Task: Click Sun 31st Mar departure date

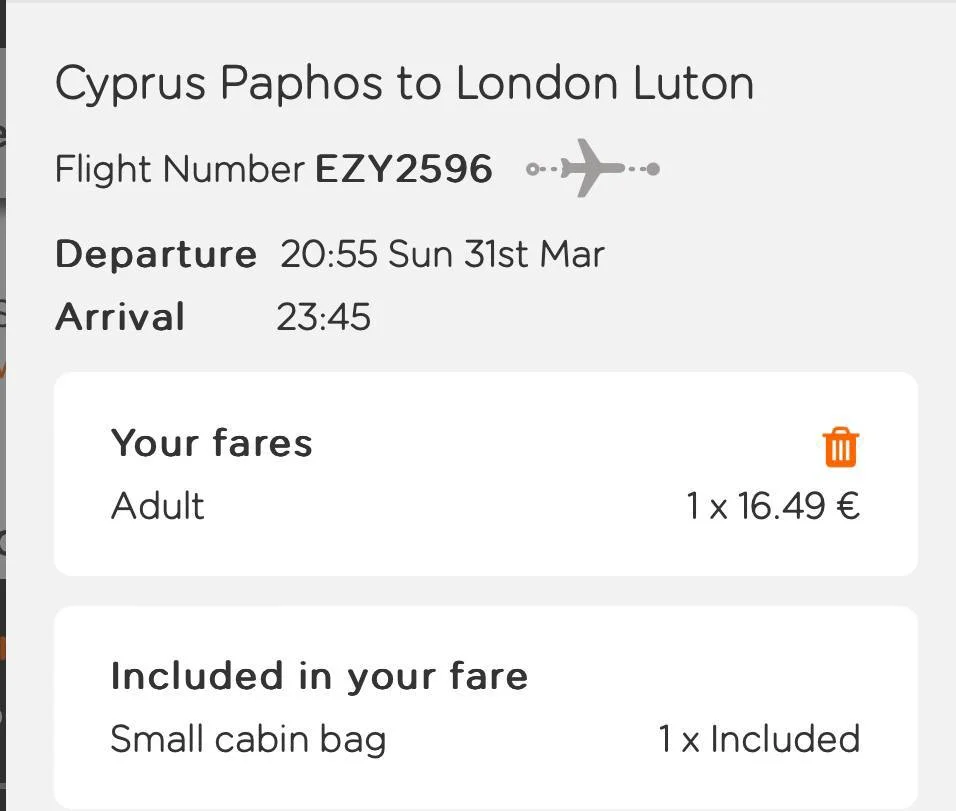Action: click(496, 254)
